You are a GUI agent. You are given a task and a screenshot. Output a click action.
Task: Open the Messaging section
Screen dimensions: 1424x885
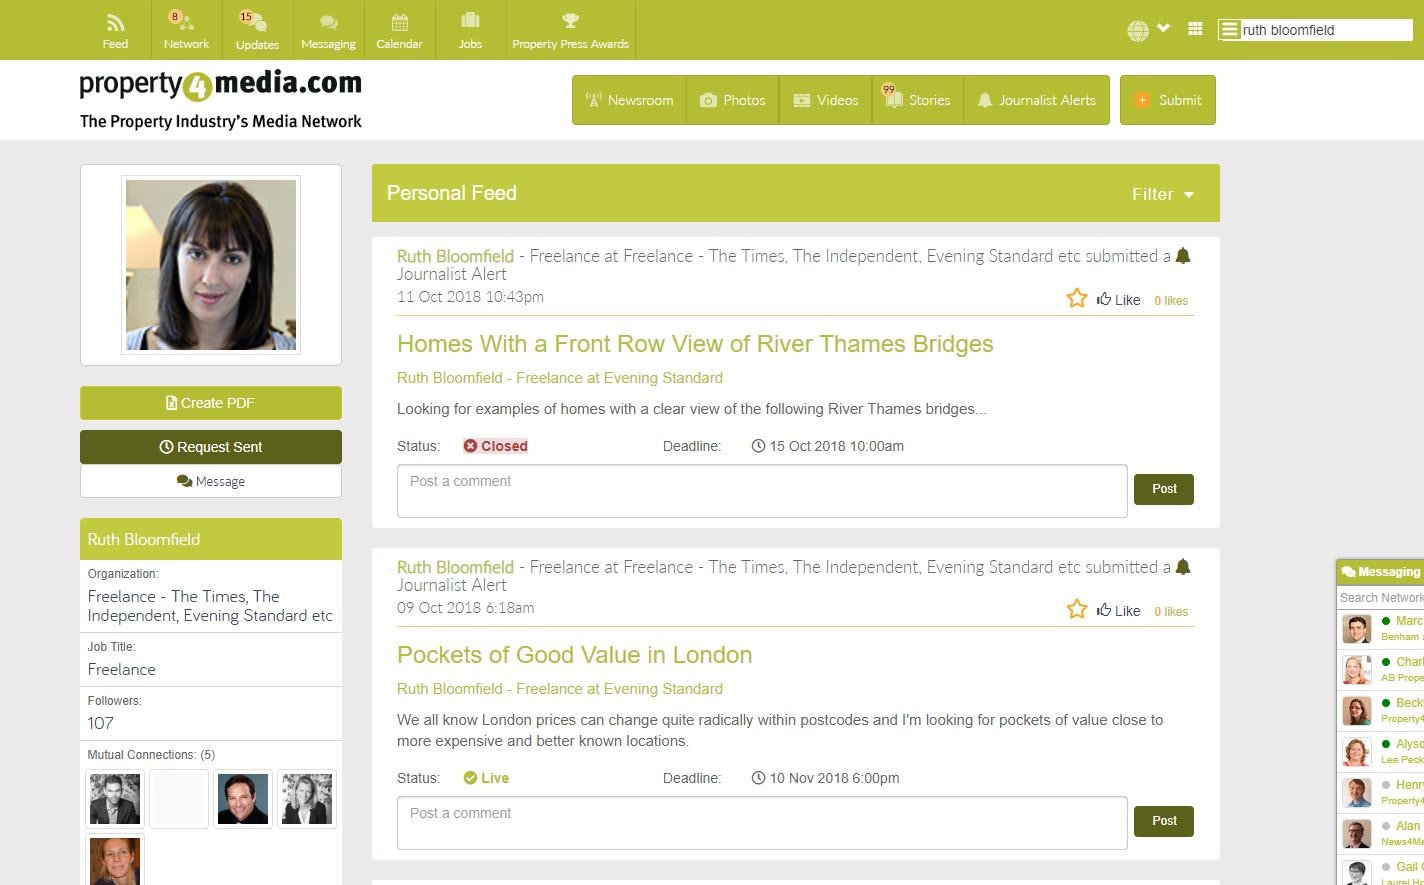point(328,30)
